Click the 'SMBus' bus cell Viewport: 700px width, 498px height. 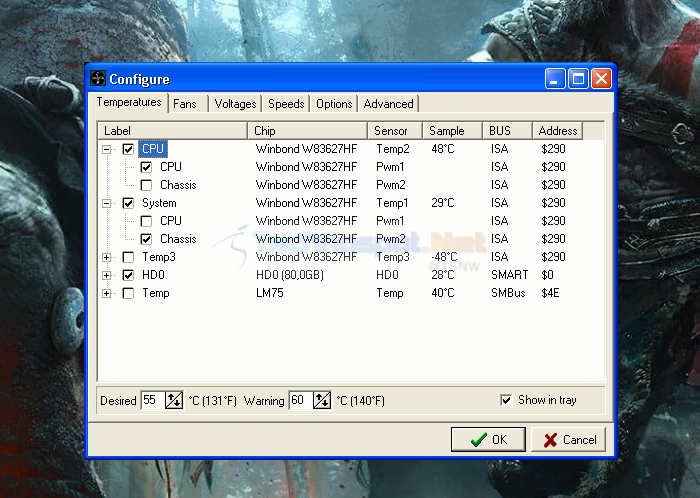click(508, 293)
